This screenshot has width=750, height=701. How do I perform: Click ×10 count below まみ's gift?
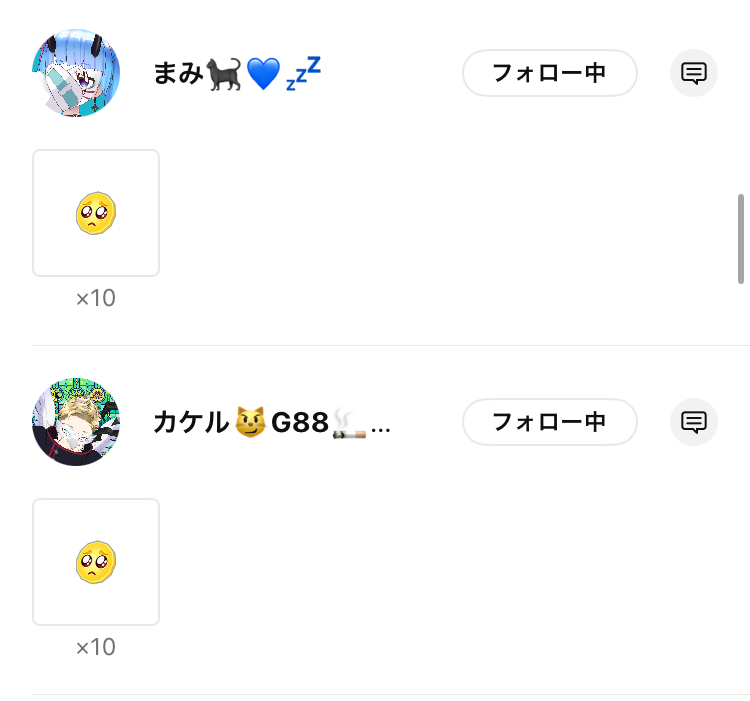[x=96, y=298]
